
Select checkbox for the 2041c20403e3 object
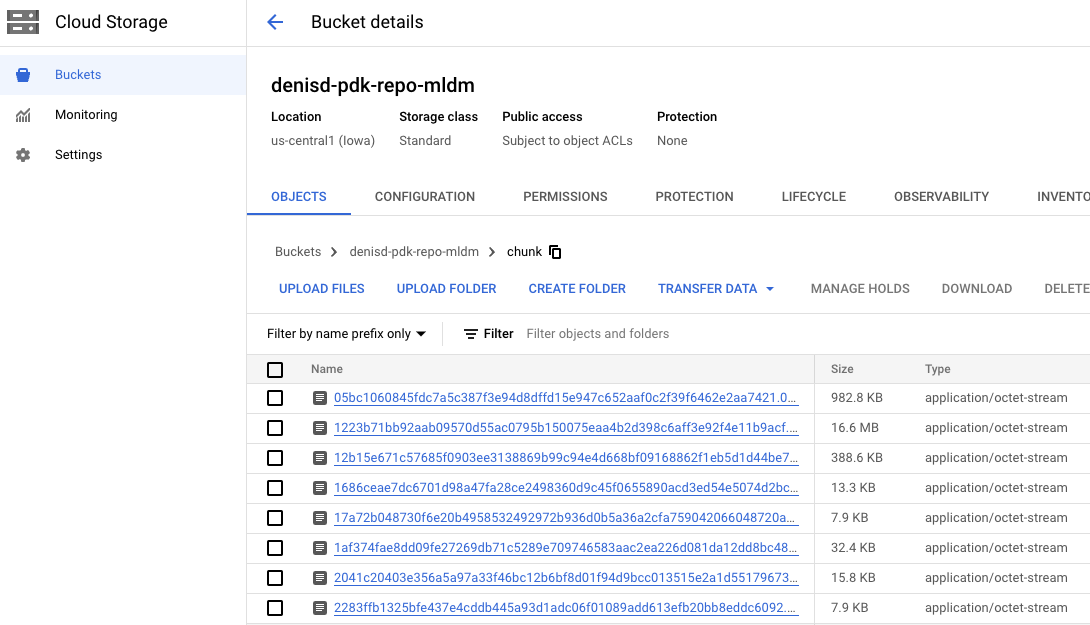275,578
